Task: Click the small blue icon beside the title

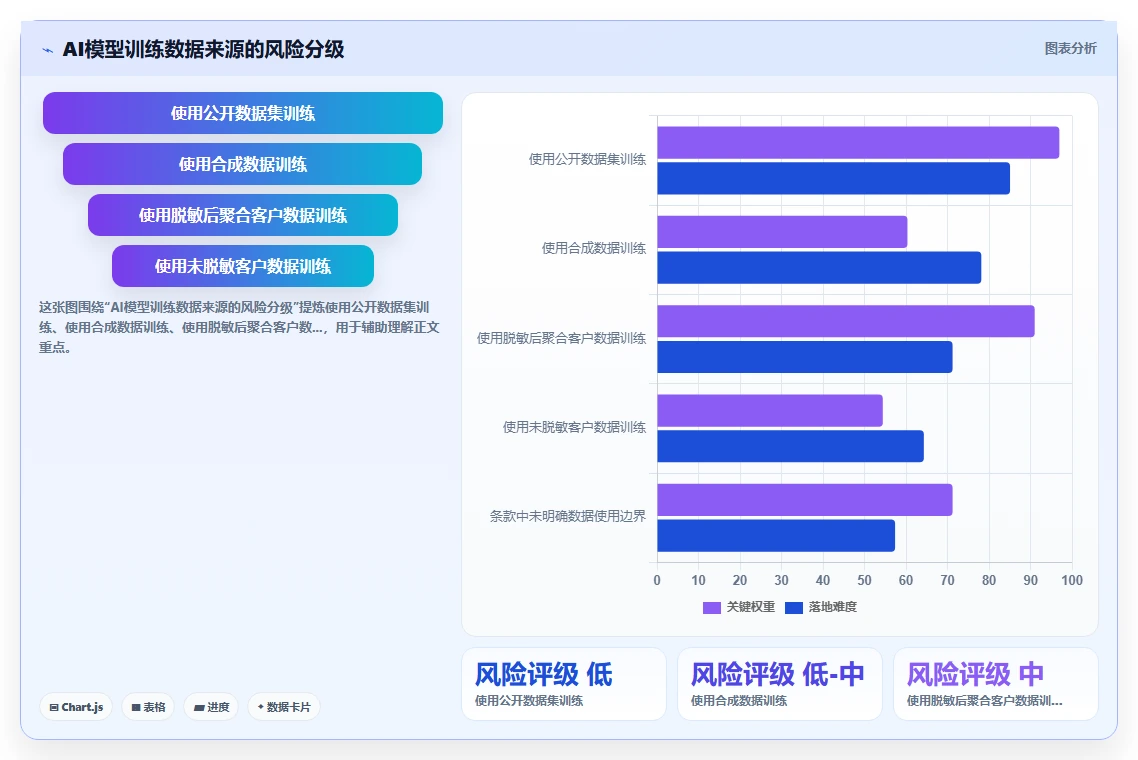Action: click(47, 50)
